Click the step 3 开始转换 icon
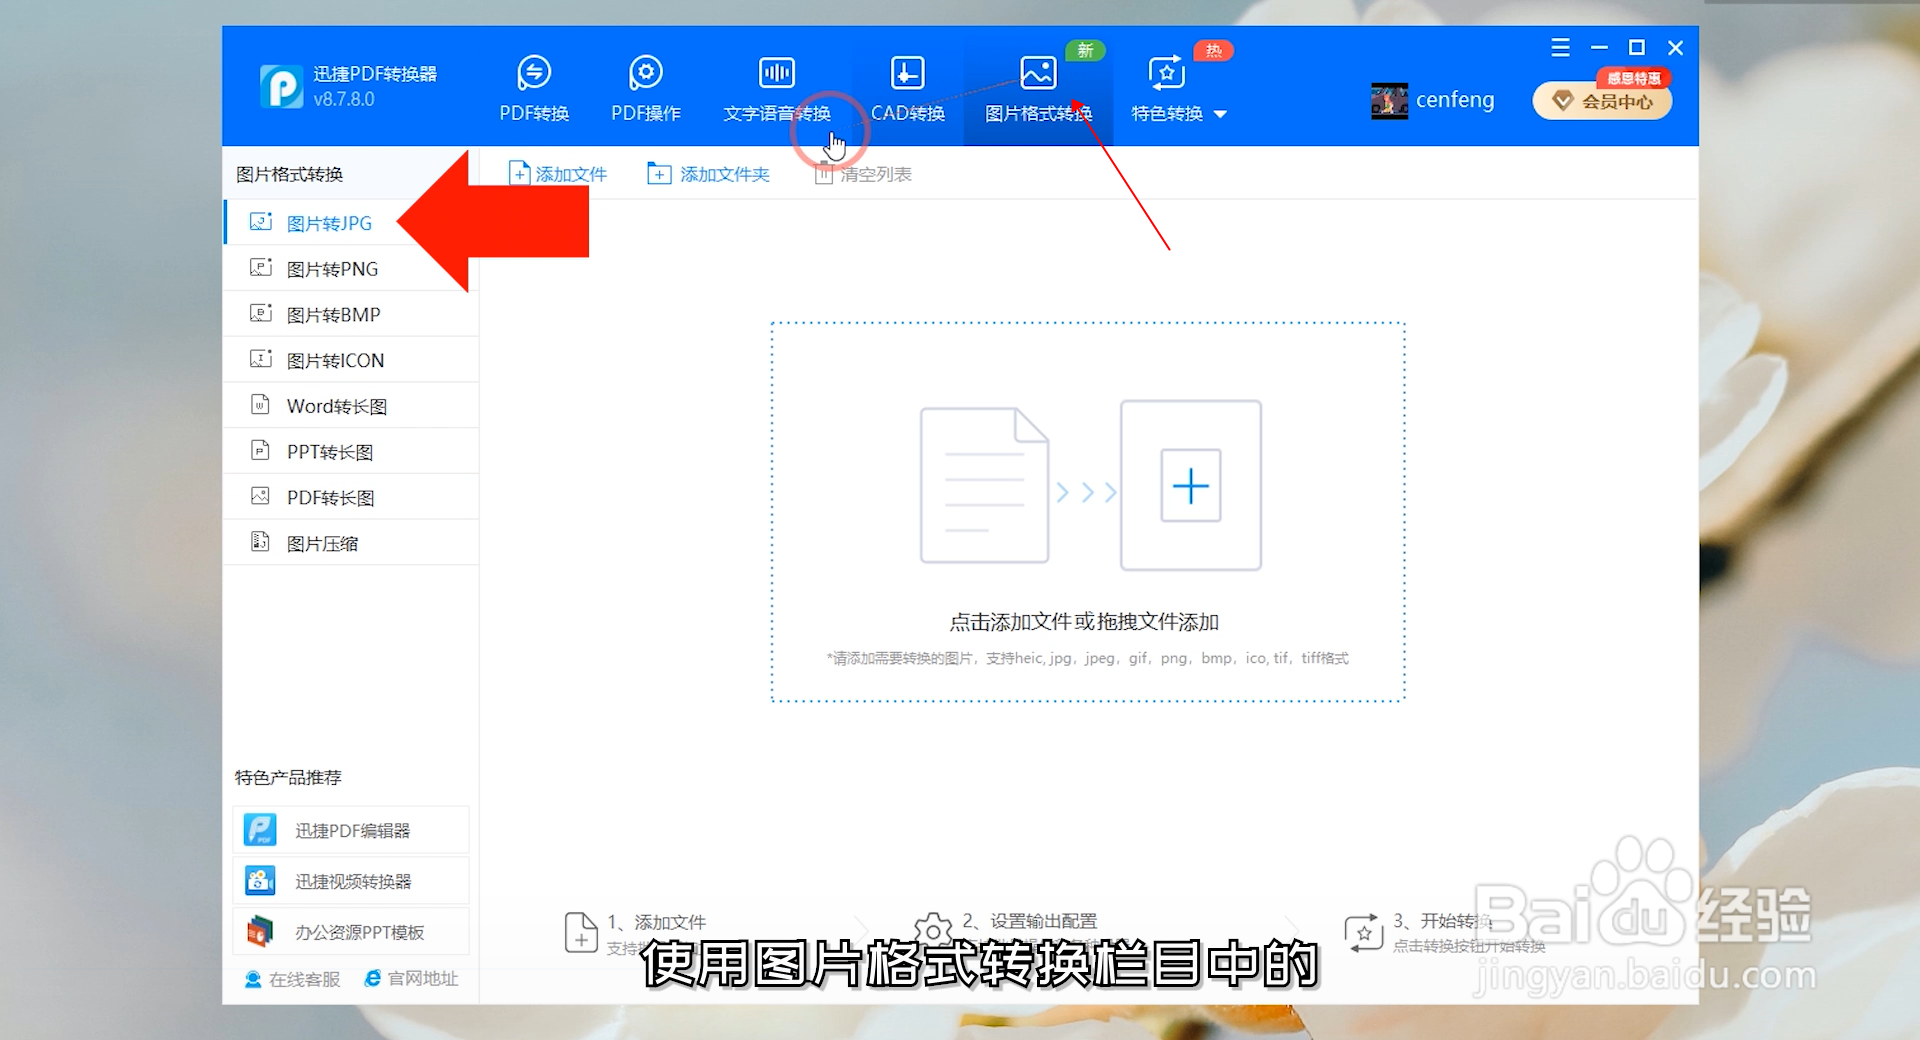 (x=1364, y=932)
